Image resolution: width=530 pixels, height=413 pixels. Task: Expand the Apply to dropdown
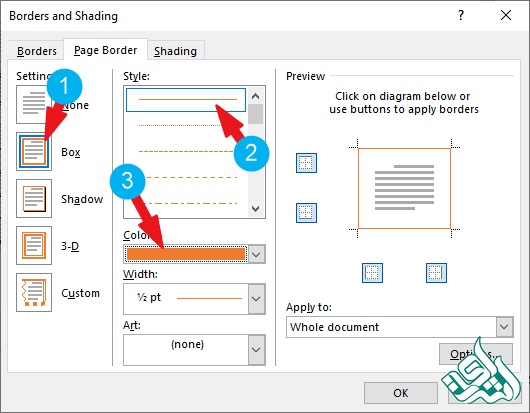click(x=504, y=327)
